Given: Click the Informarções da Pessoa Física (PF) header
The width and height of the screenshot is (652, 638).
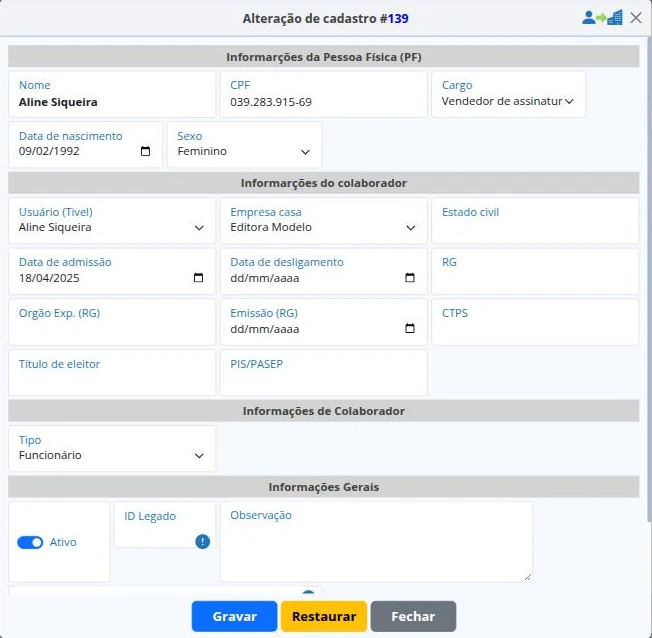Looking at the screenshot, I should (x=324, y=57).
